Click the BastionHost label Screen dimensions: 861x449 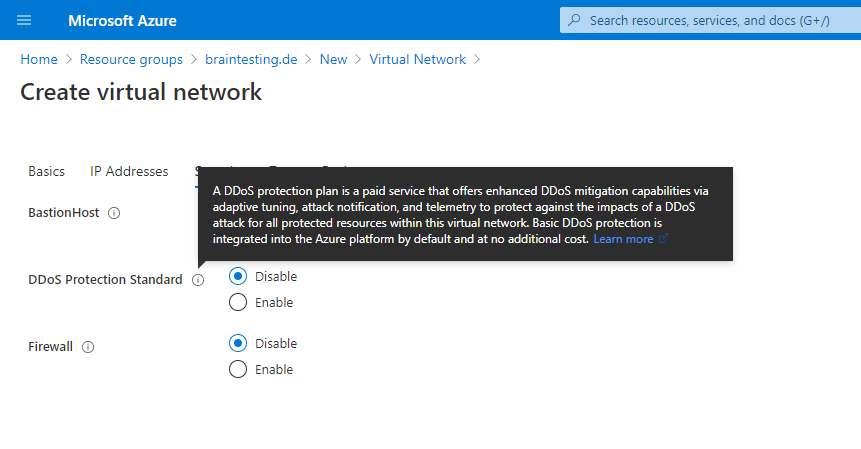pyautogui.click(x=64, y=213)
